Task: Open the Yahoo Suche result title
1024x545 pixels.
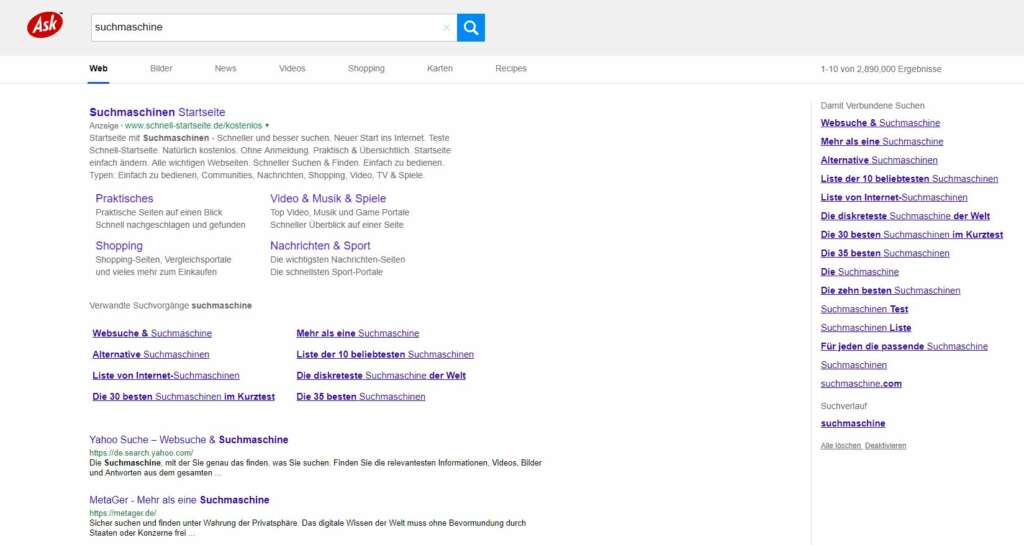Action: click(189, 440)
